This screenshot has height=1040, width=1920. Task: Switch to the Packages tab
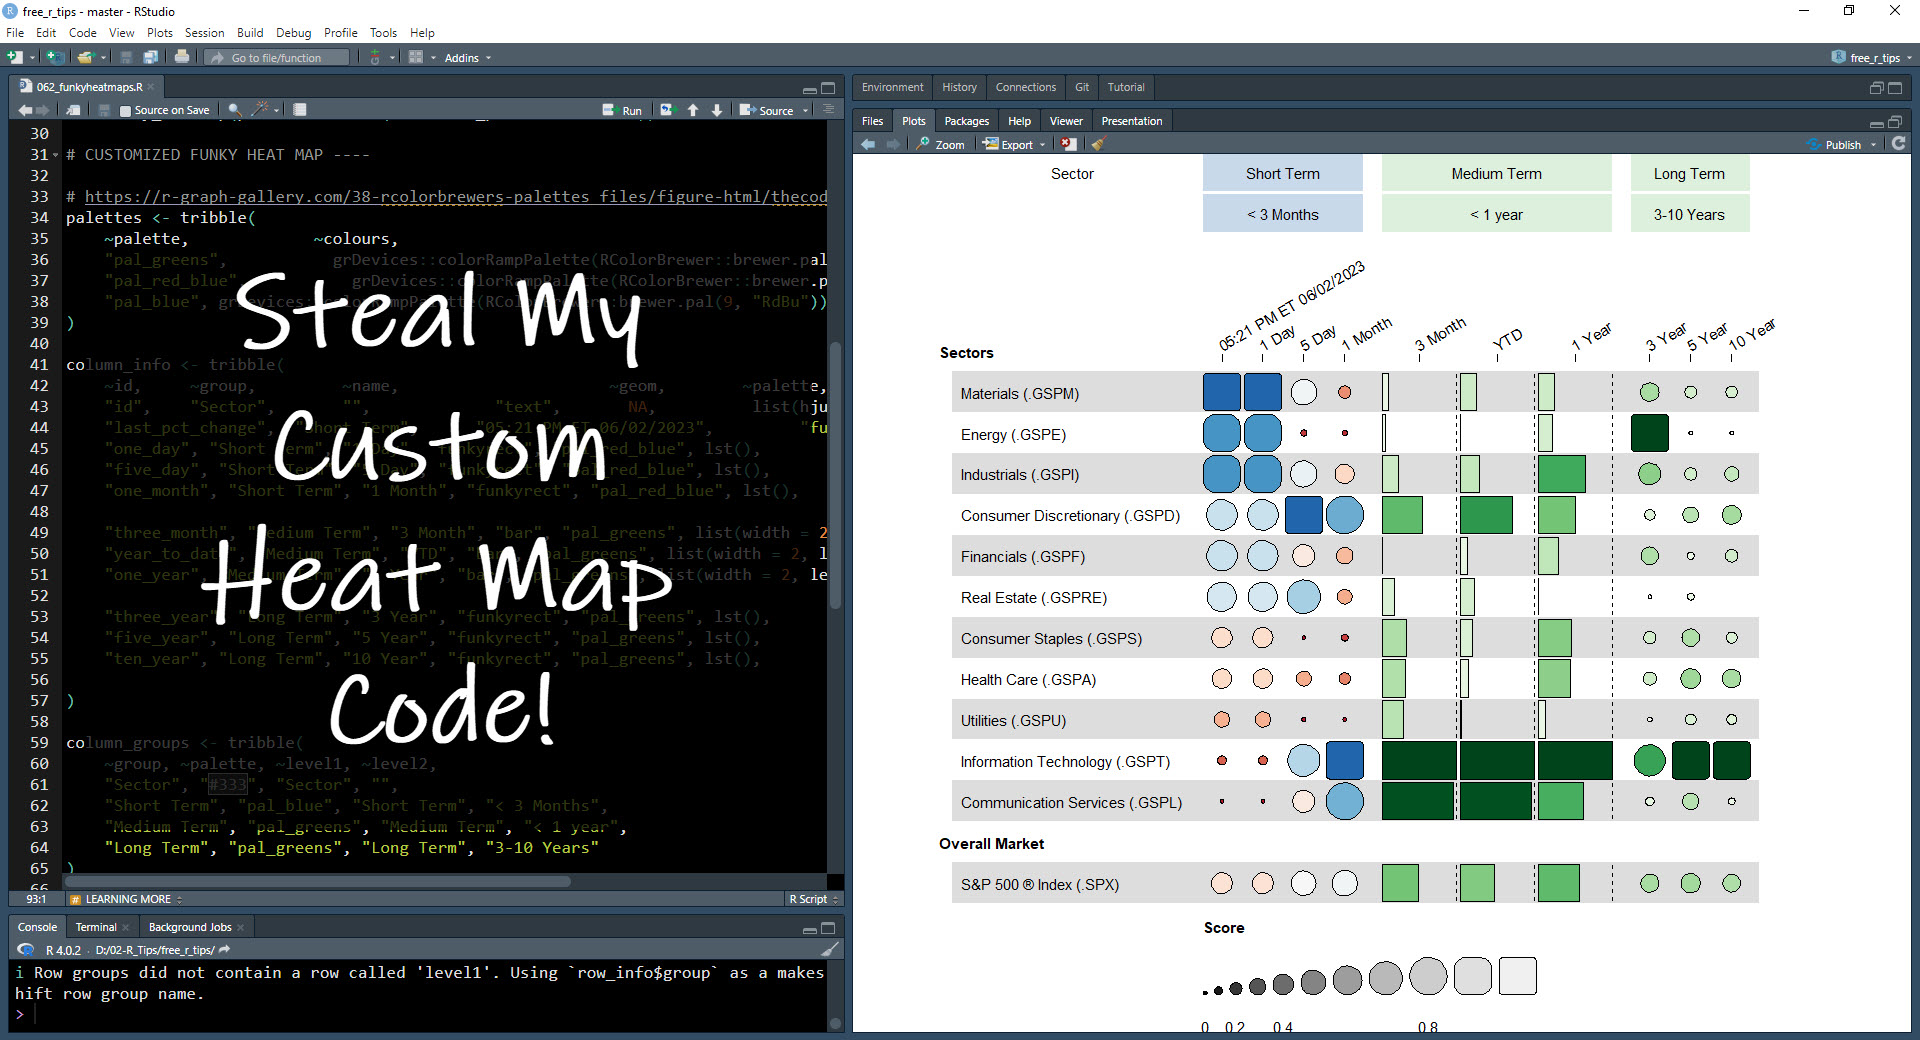966,121
